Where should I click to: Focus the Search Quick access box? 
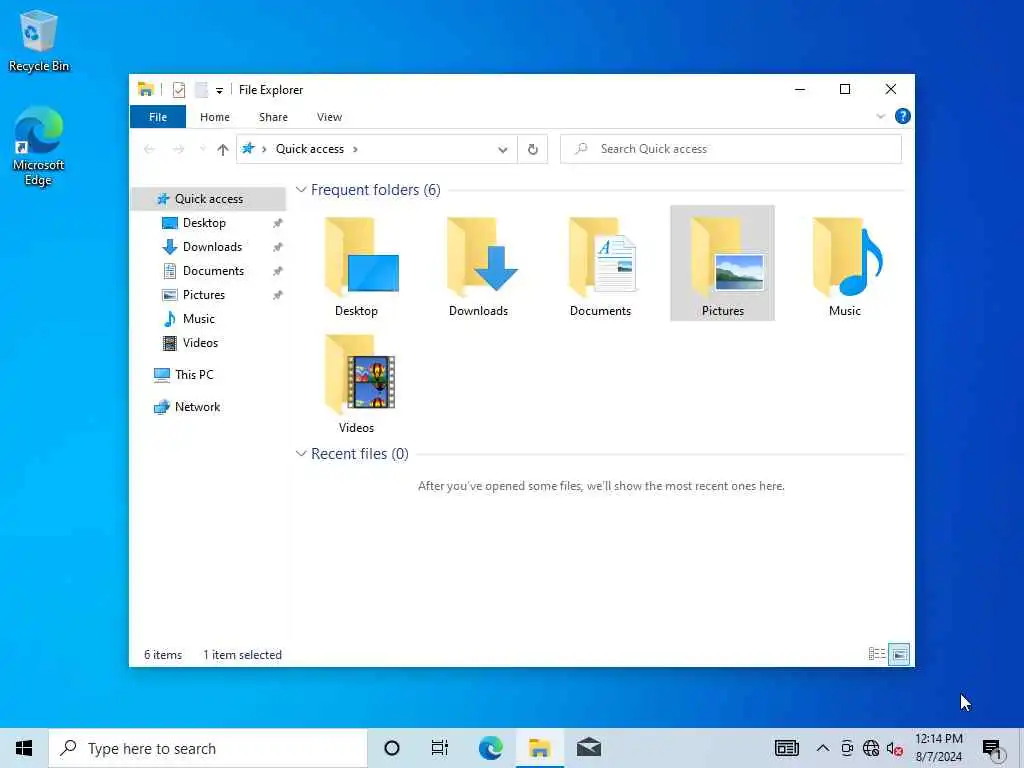[731, 149]
